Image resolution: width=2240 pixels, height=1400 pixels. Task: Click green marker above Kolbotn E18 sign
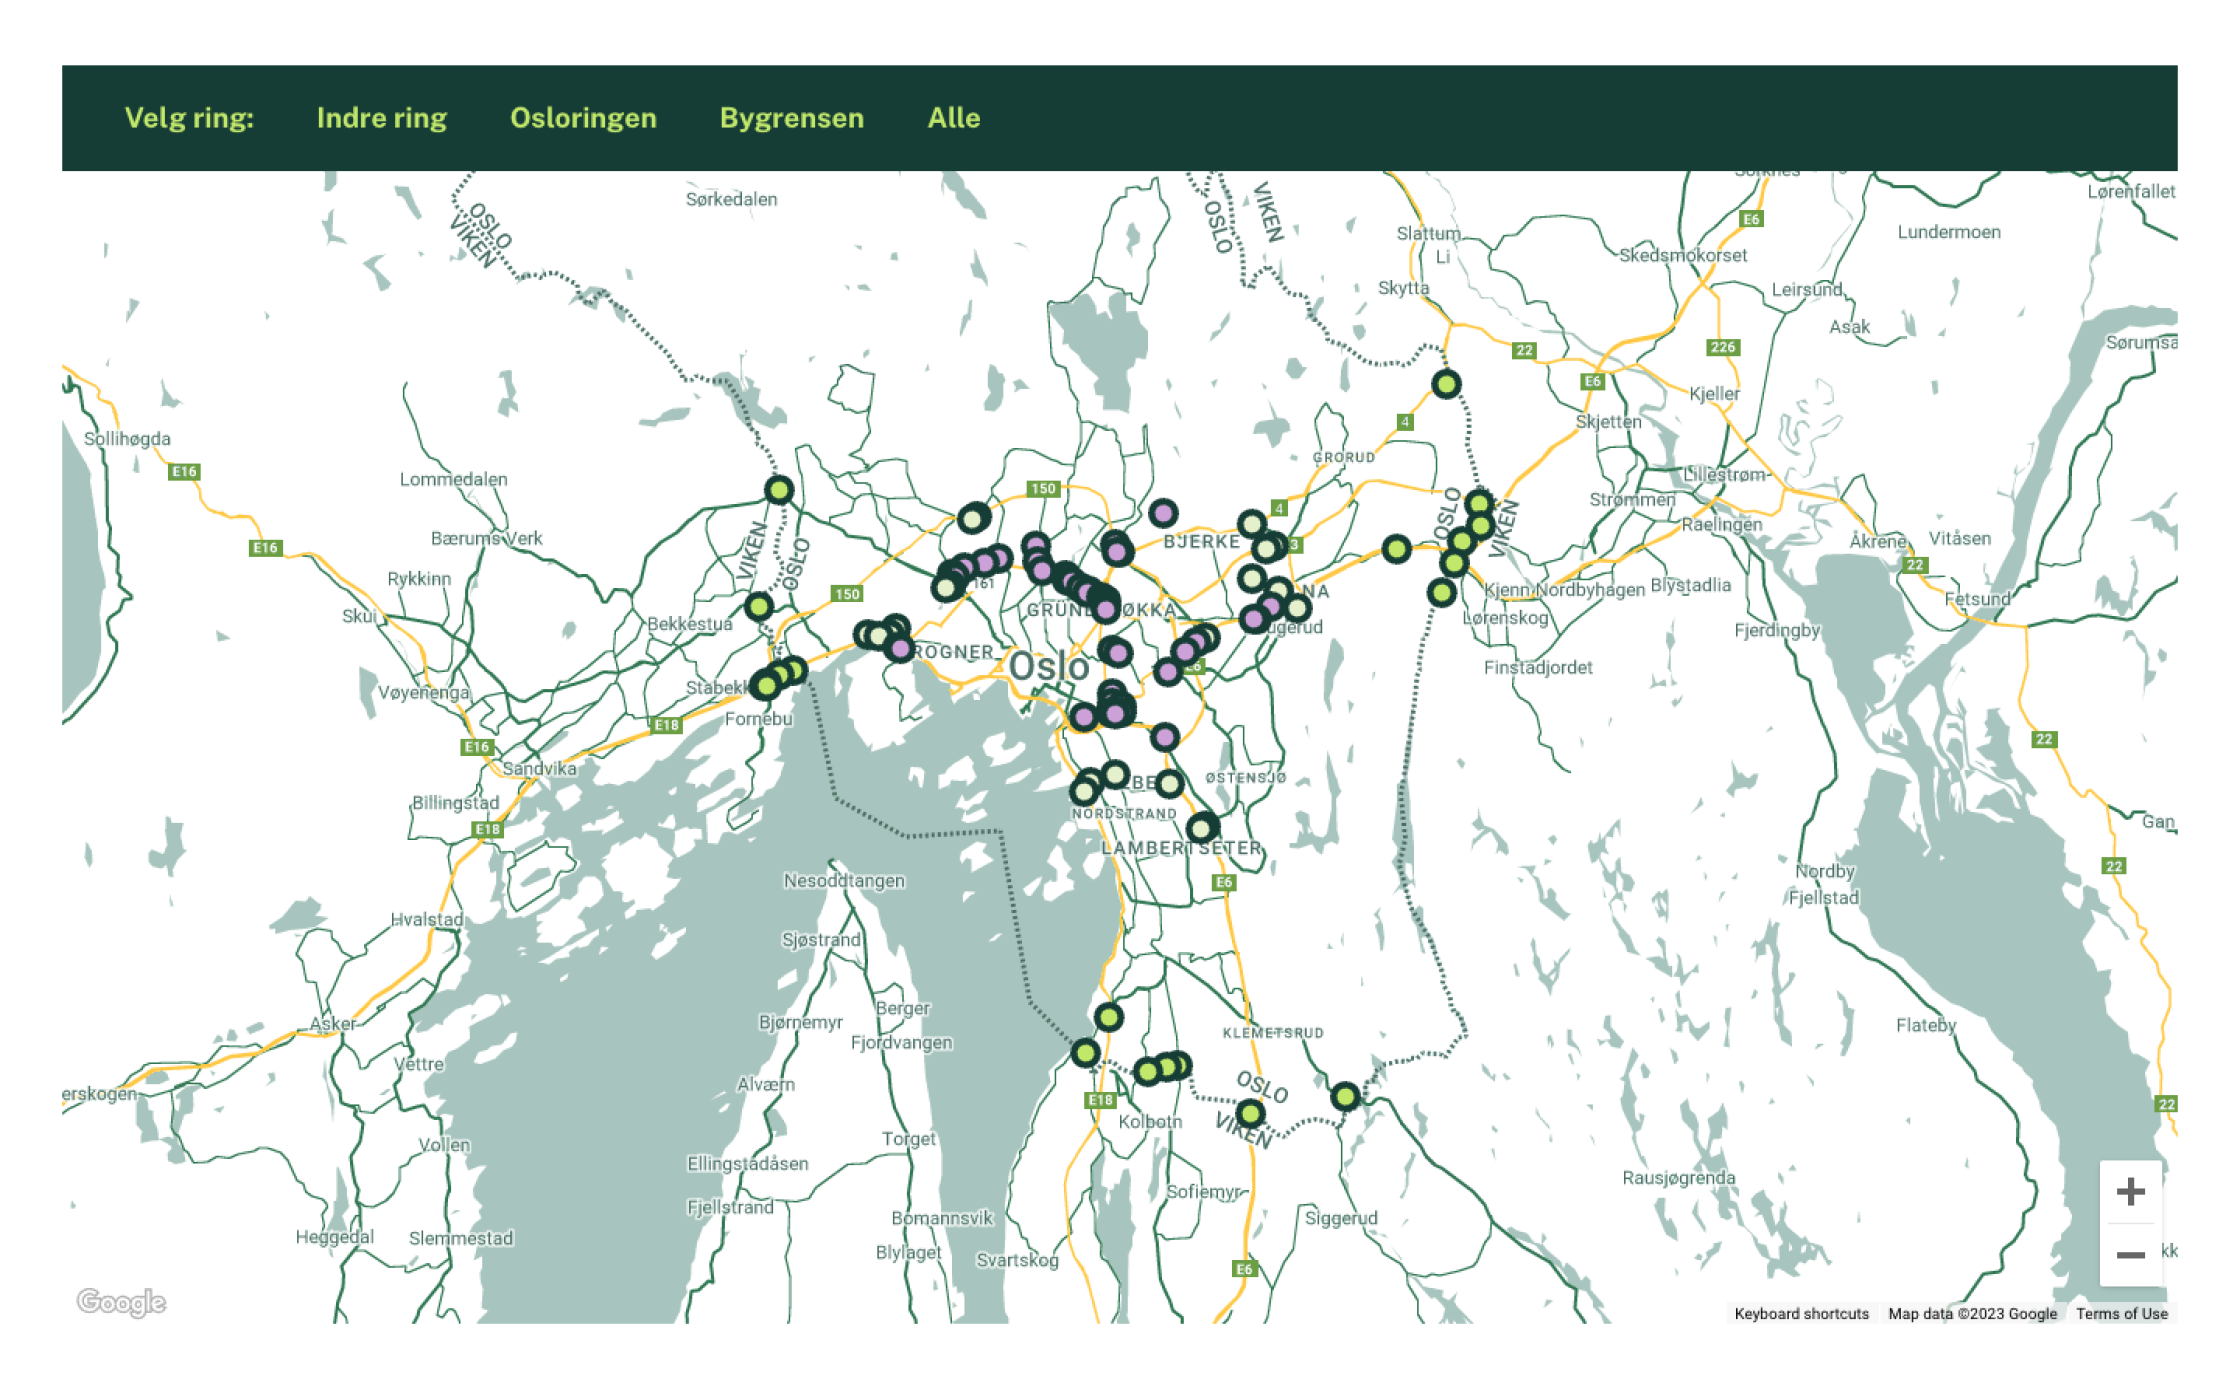pos(1085,1052)
